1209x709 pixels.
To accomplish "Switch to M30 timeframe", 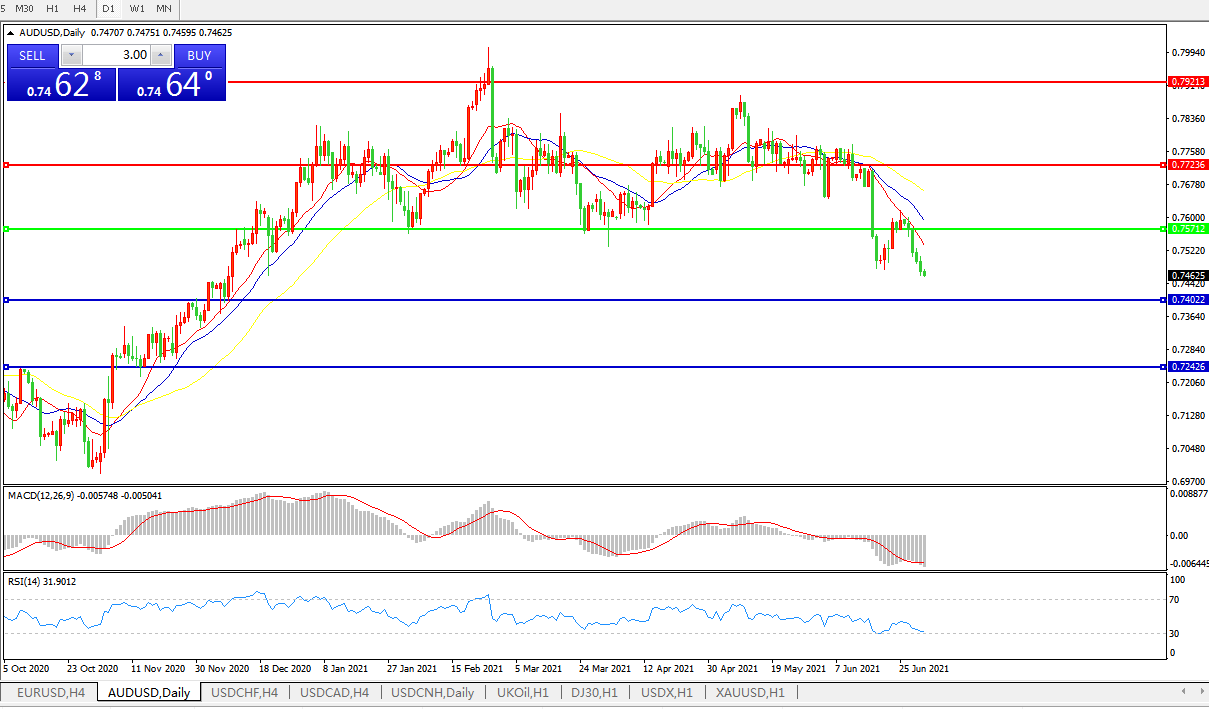I will click(x=26, y=8).
